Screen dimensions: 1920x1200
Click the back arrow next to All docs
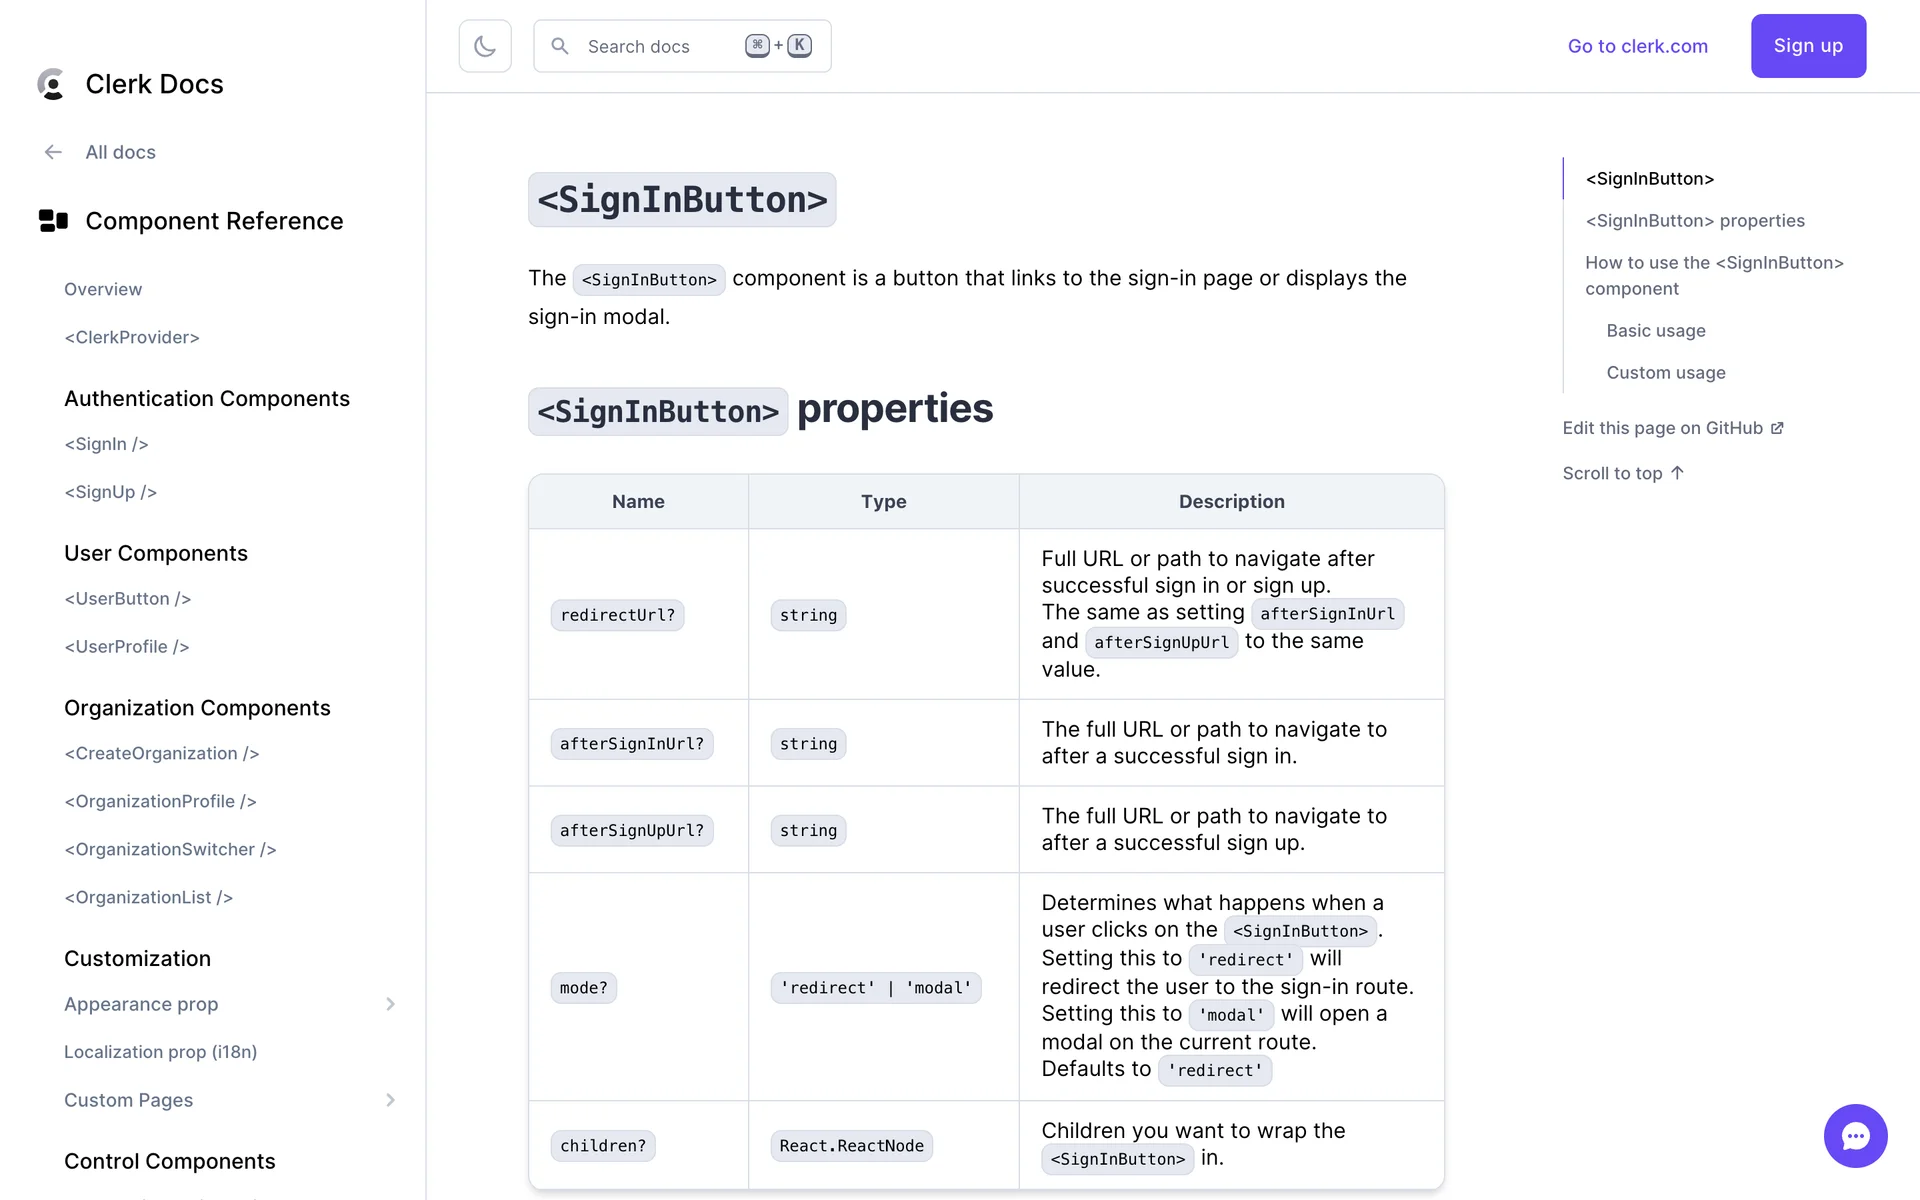[x=53, y=152]
